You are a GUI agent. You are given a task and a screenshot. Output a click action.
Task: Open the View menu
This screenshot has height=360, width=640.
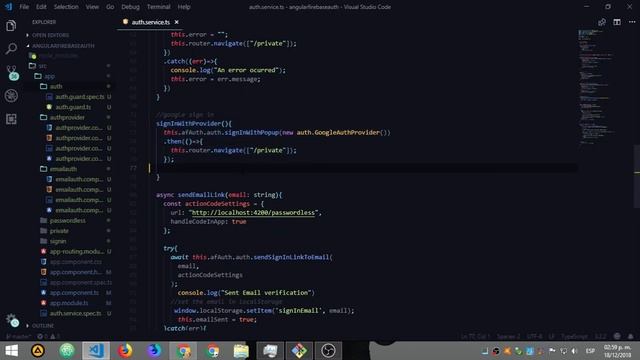pyautogui.click(x=92, y=7)
